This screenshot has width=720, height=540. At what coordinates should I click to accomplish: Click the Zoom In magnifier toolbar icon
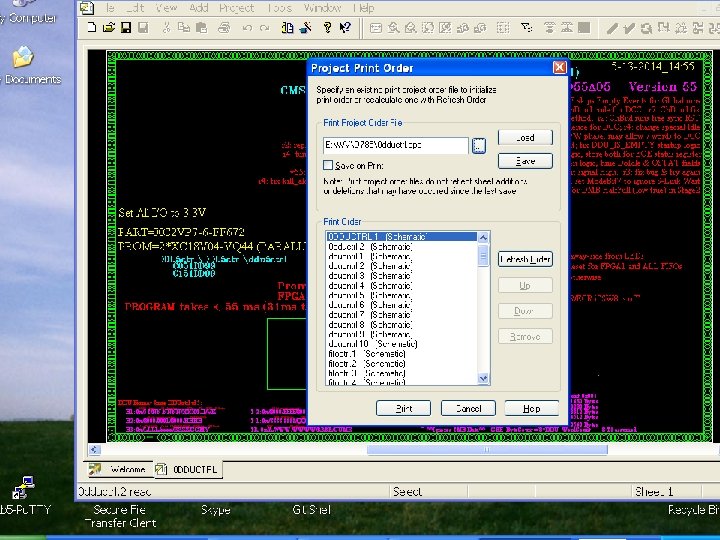393,28
